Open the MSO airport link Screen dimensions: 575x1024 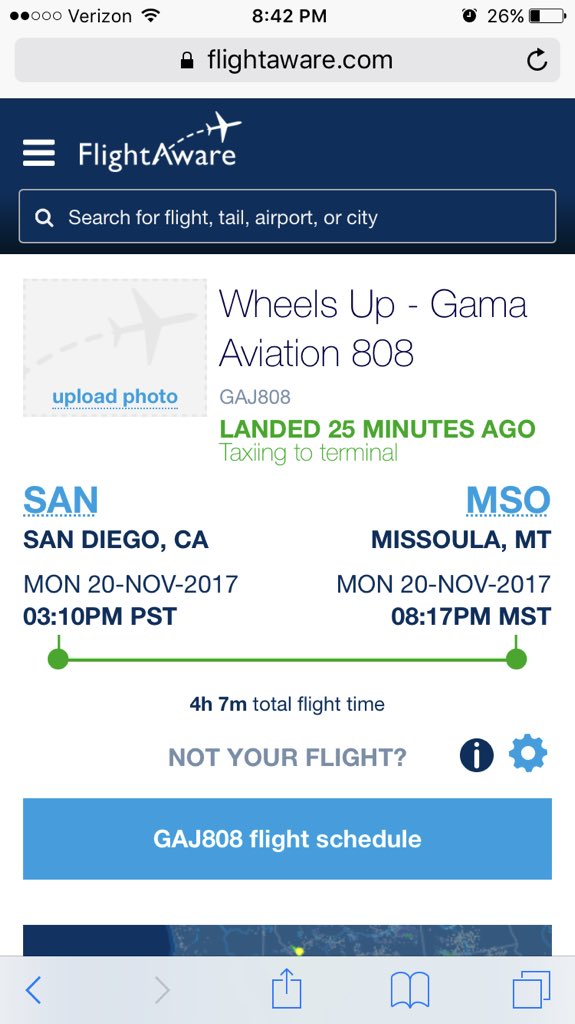tap(508, 501)
